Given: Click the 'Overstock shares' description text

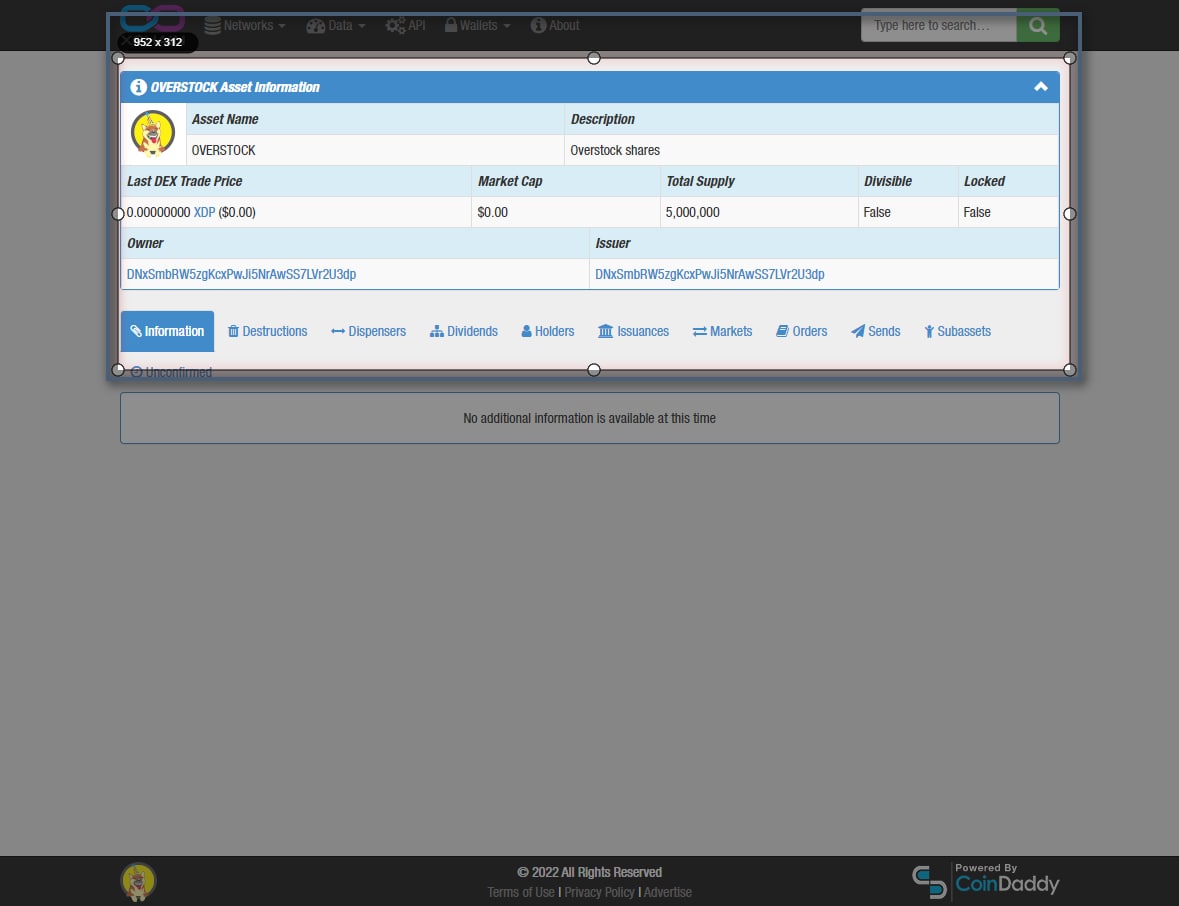Looking at the screenshot, I should click(615, 150).
